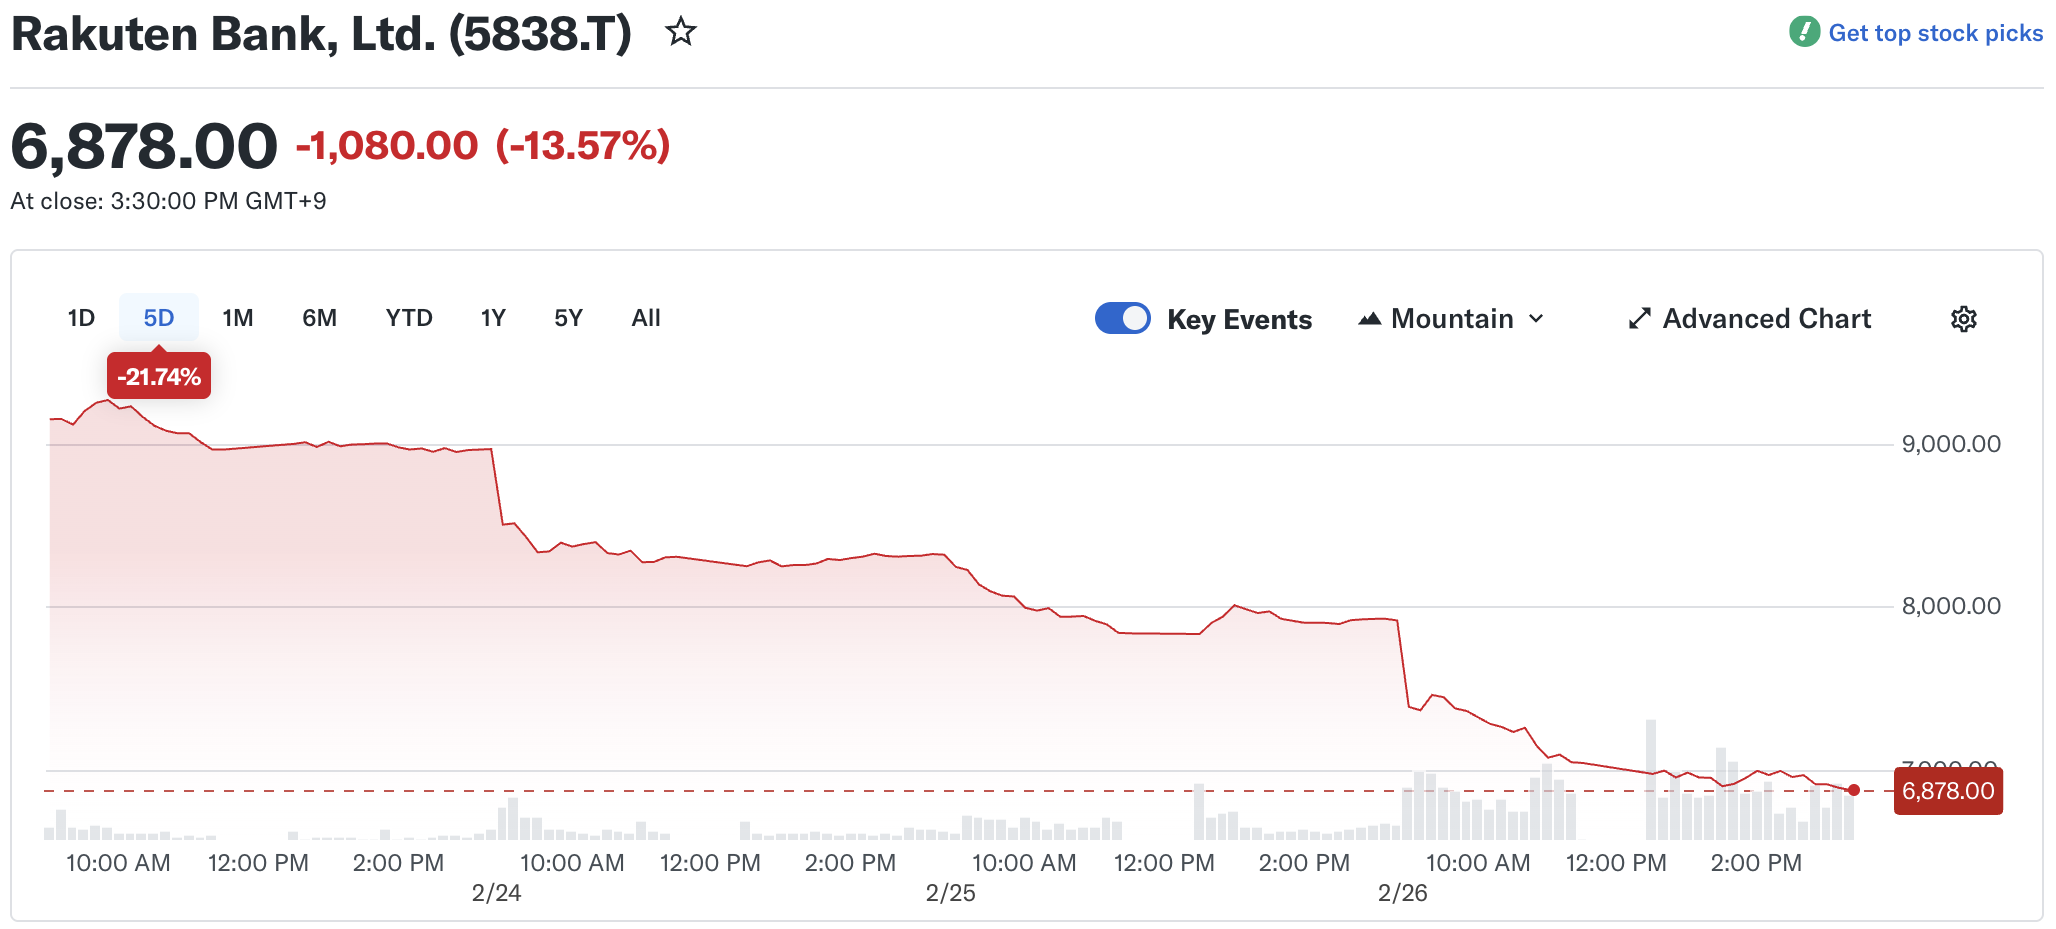The height and width of the screenshot is (929, 2056).
Task: Click the 2/26 date axis label
Action: [x=1403, y=893]
